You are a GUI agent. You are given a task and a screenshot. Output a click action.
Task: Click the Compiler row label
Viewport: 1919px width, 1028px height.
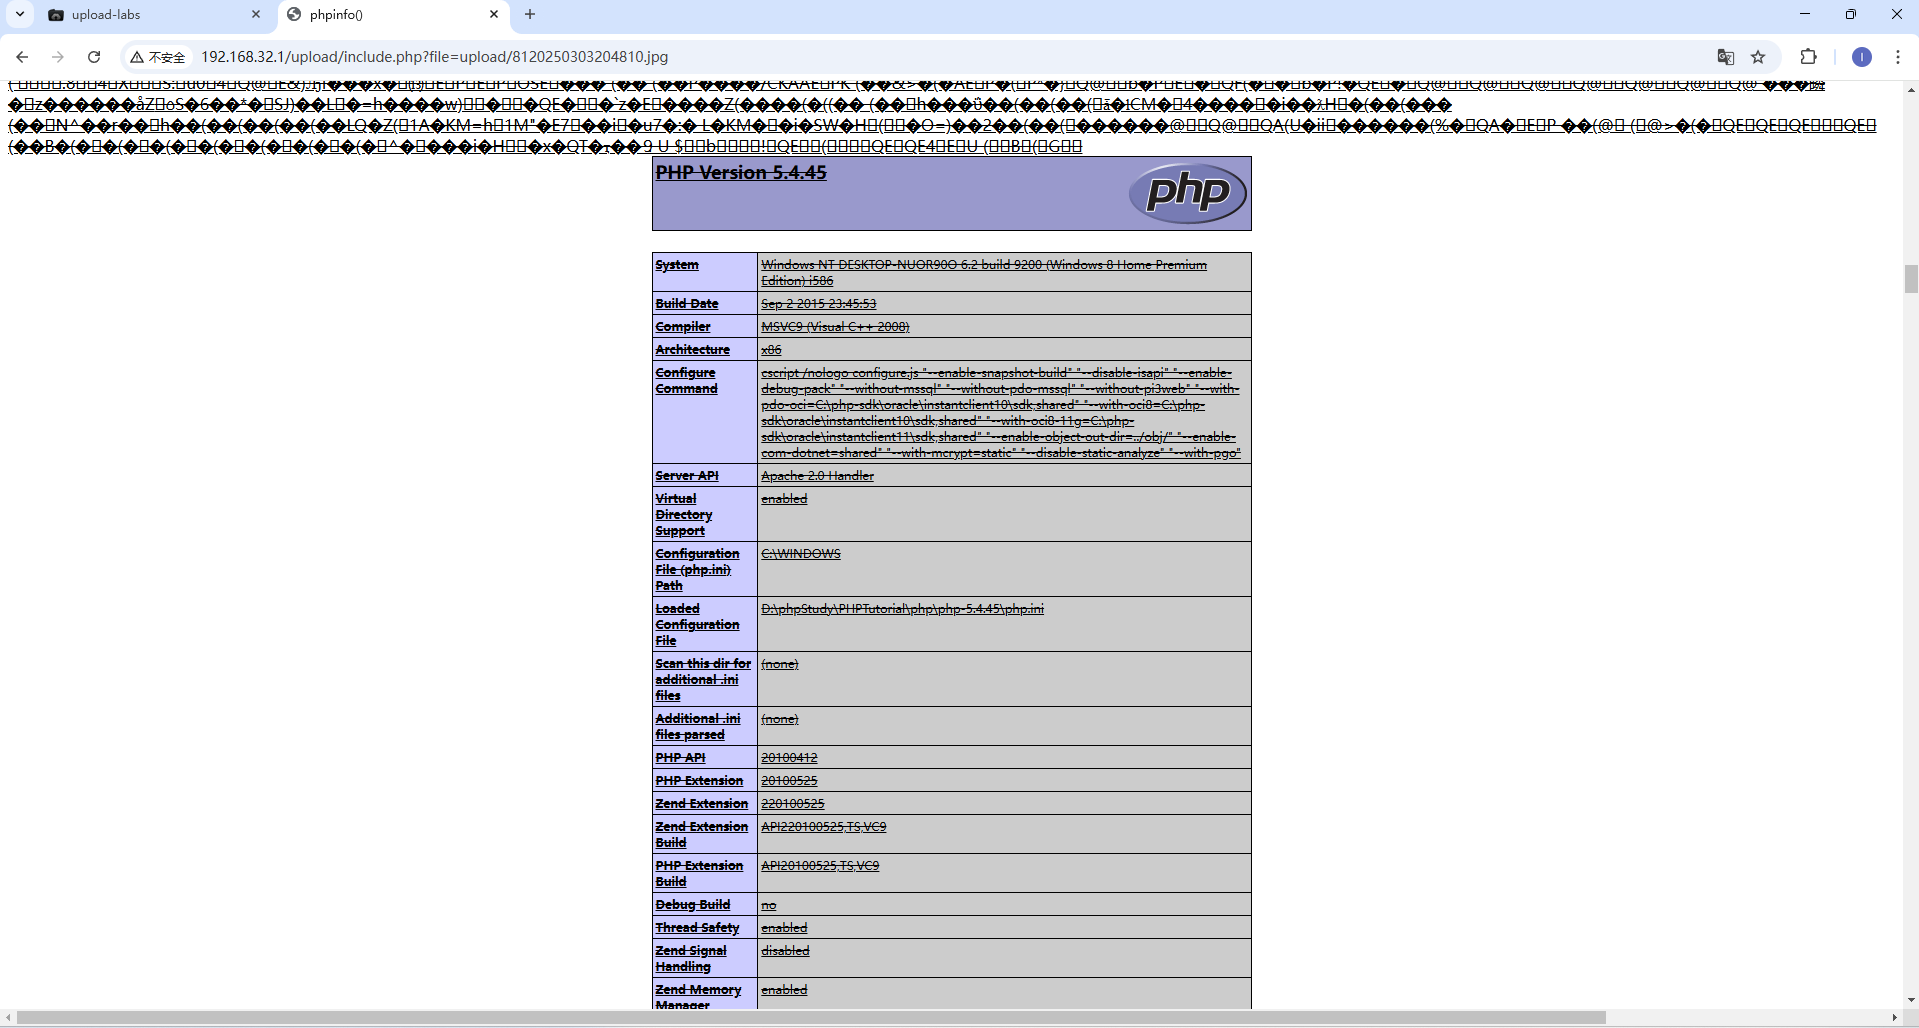click(683, 327)
